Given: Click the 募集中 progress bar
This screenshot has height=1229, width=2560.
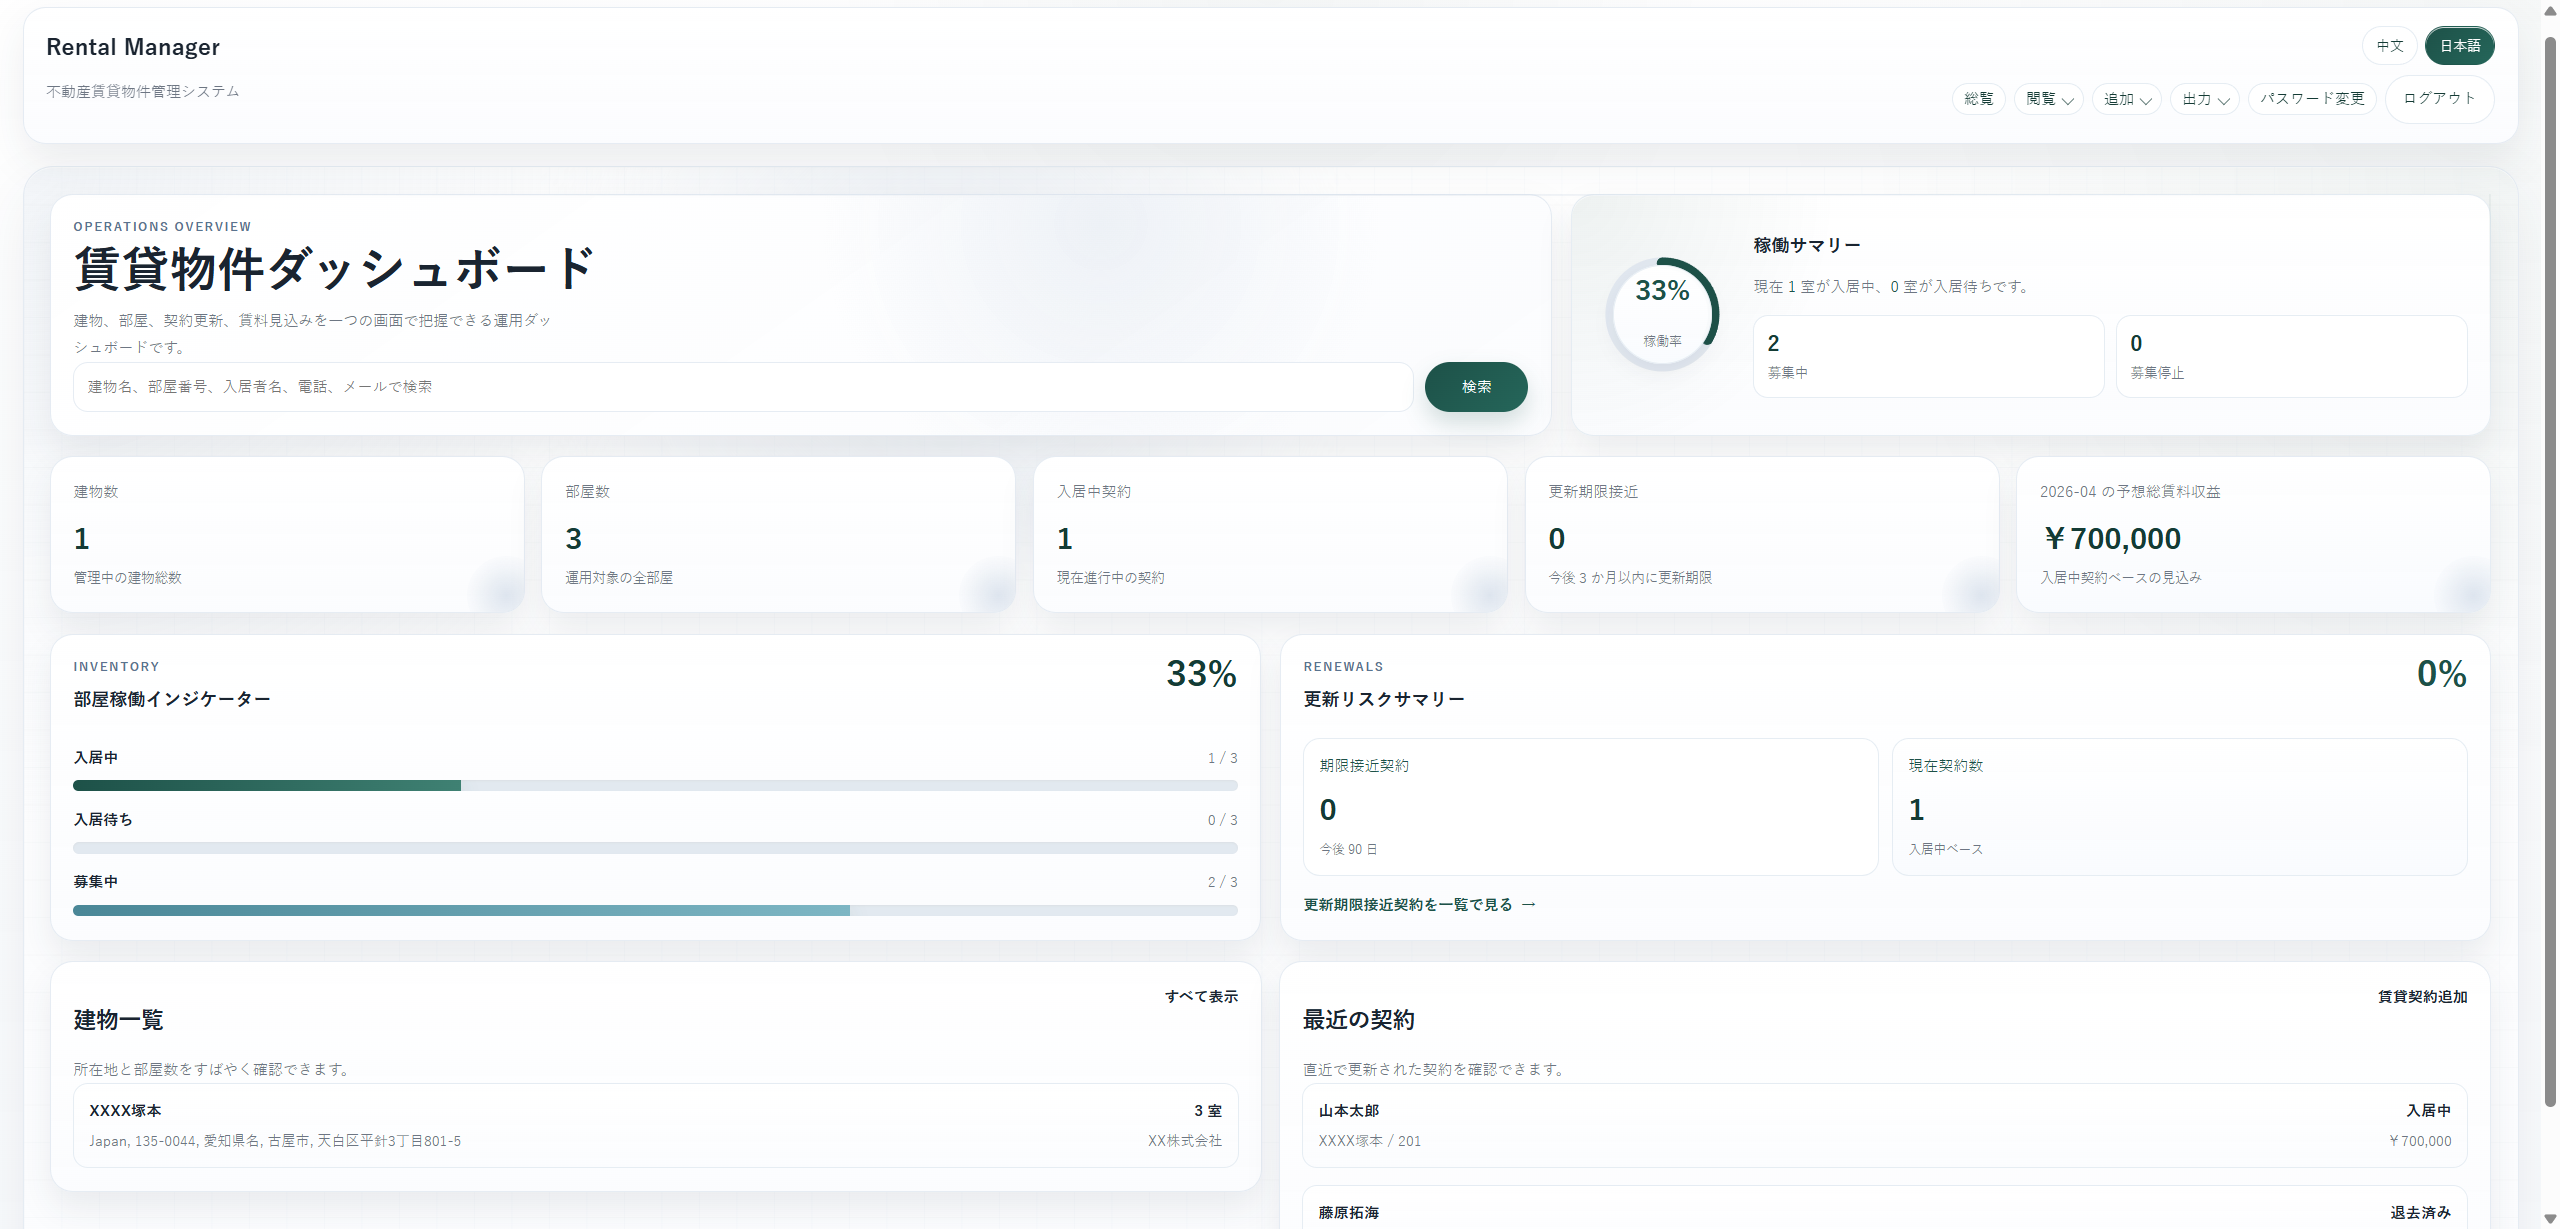Looking at the screenshot, I should click(655, 911).
